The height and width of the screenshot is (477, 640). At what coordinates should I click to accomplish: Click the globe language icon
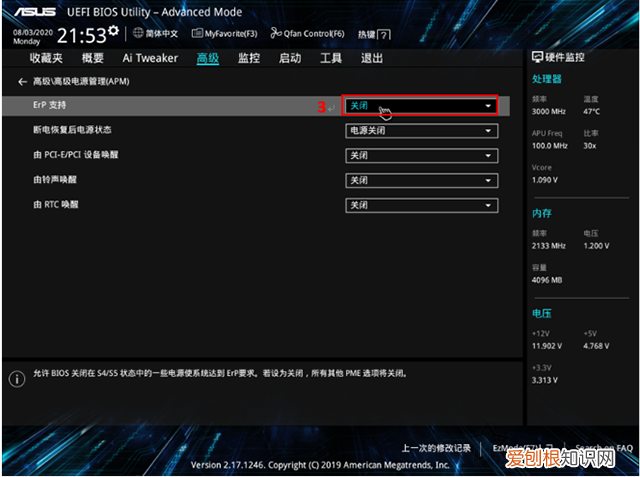[x=138, y=33]
